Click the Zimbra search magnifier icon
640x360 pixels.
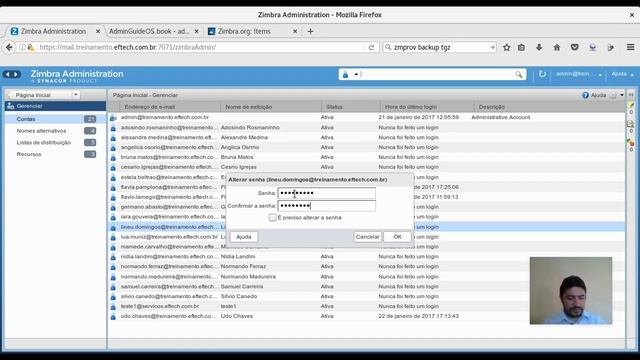[518, 75]
